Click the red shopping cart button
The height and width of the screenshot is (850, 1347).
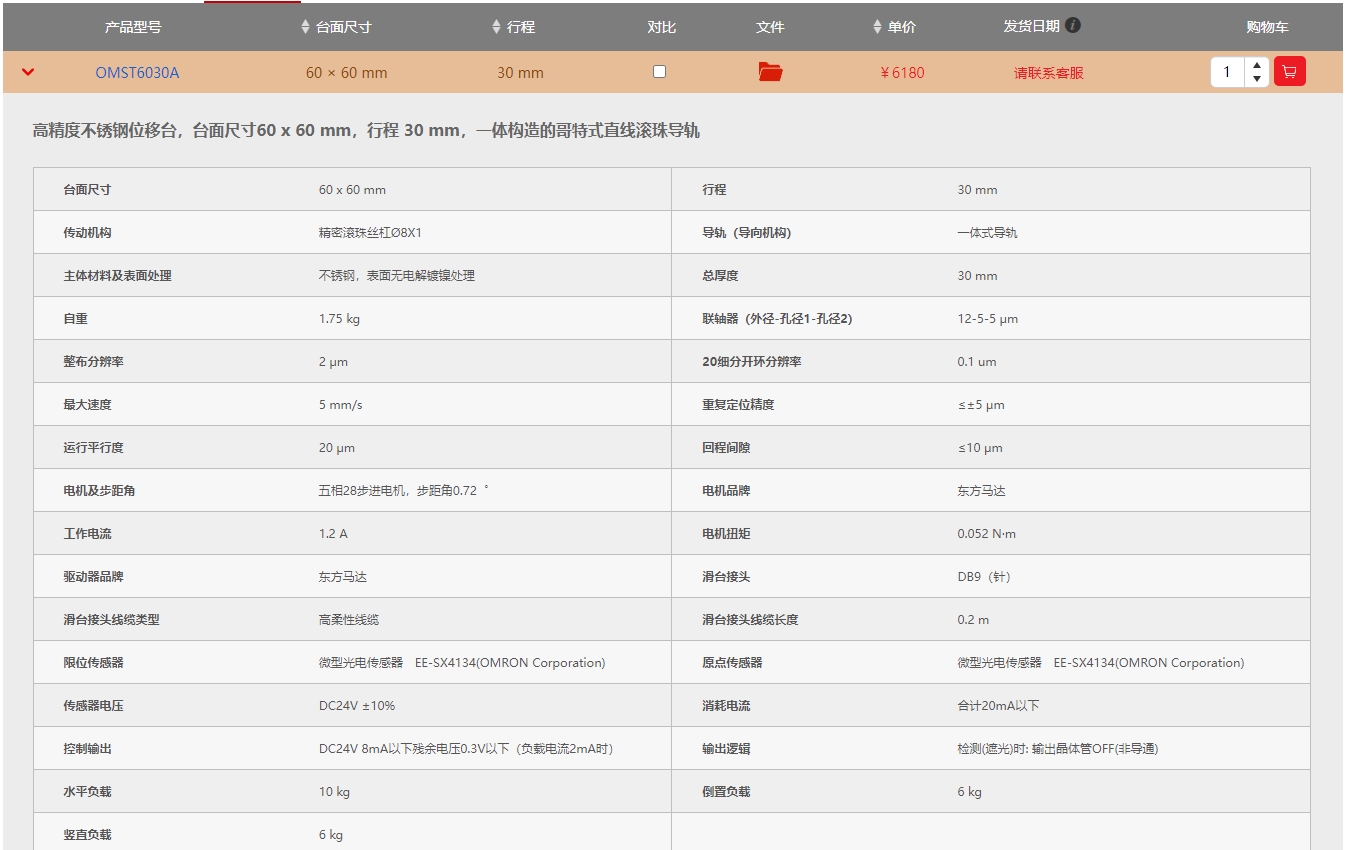coord(1289,72)
